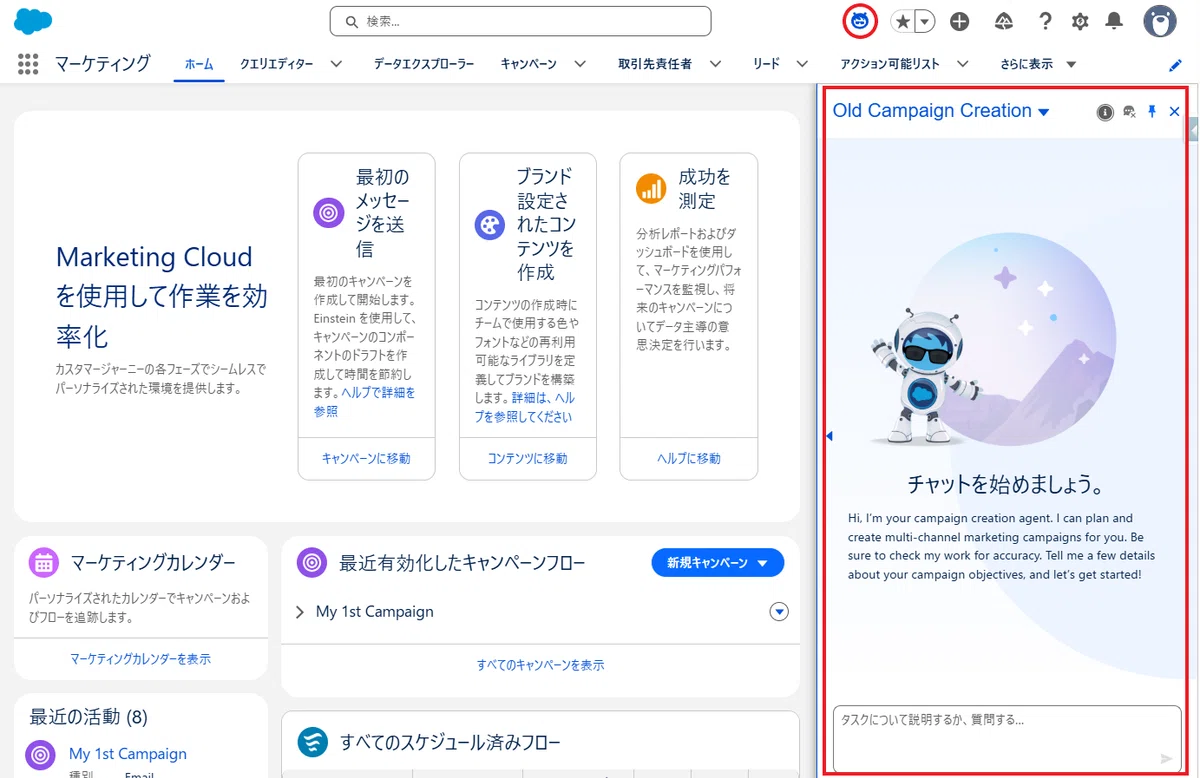Viewport: 1200px width, 778px height.
Task: Click the 成功を測定 chart icon
Action: (x=651, y=188)
